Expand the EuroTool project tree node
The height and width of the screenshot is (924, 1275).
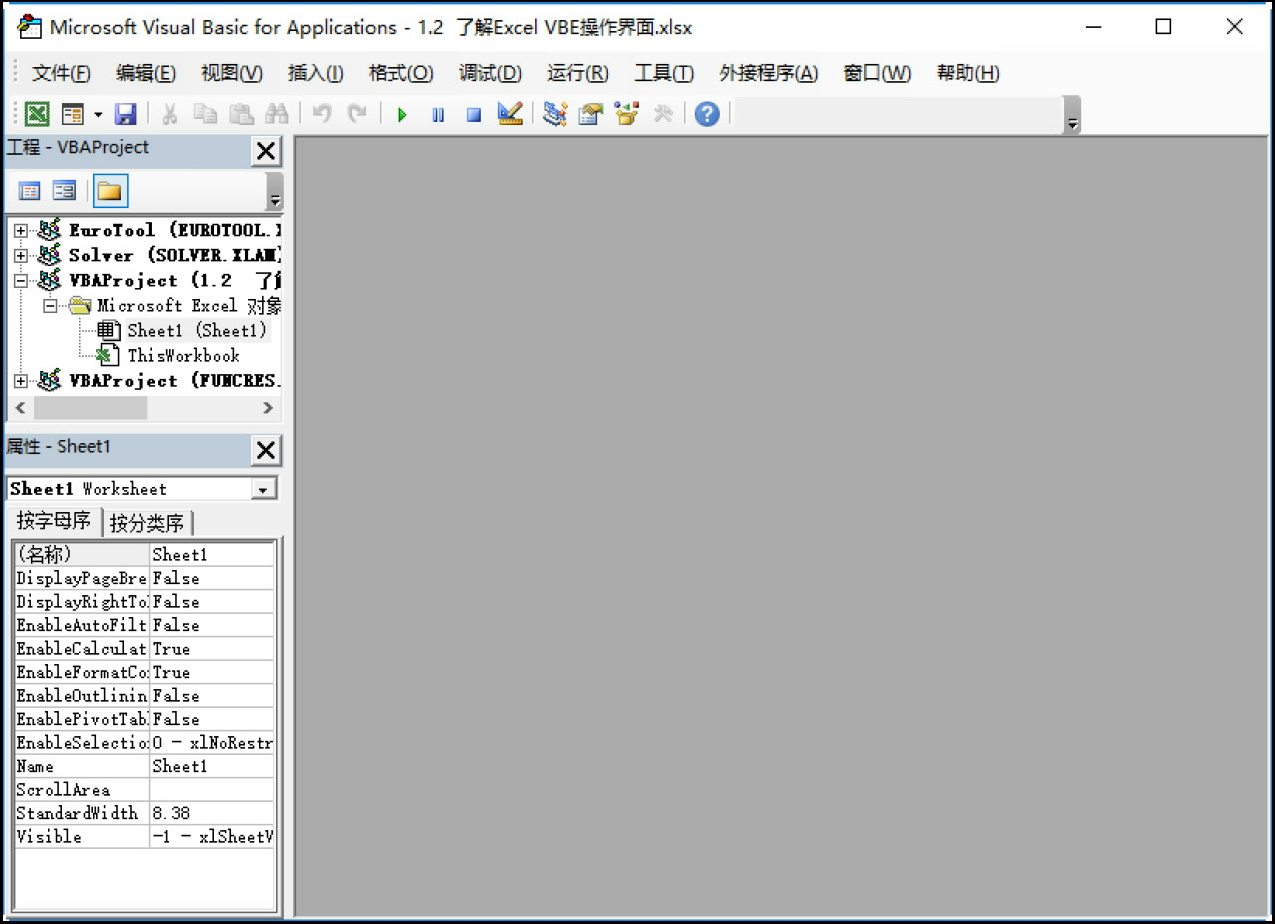pos(21,230)
